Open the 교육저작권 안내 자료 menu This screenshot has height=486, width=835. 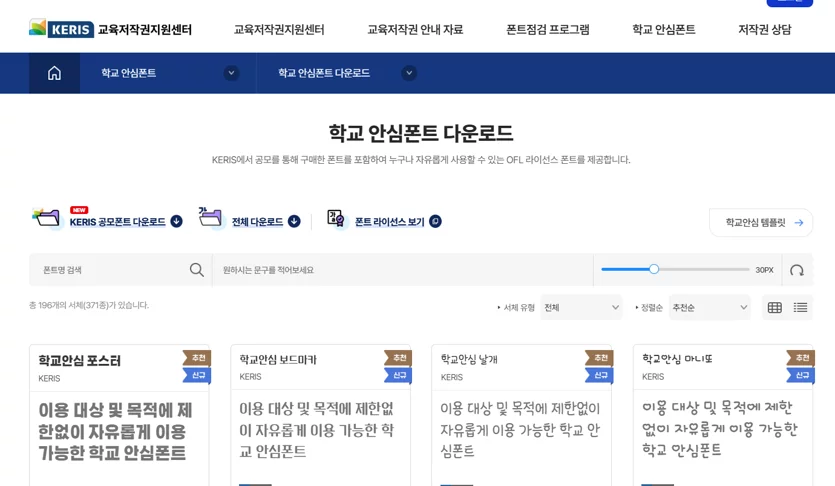click(415, 29)
